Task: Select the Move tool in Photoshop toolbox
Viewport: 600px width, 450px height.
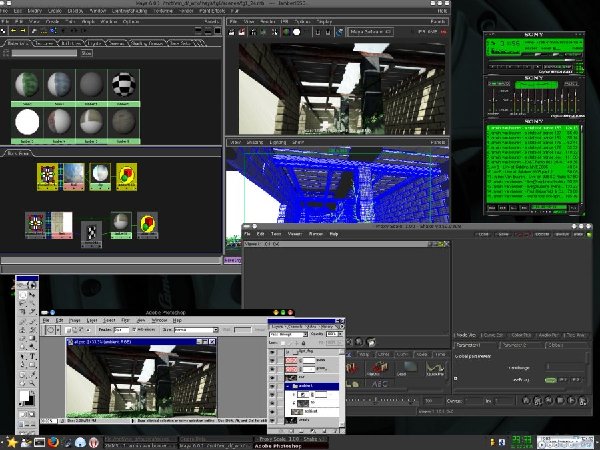Action: [32, 295]
